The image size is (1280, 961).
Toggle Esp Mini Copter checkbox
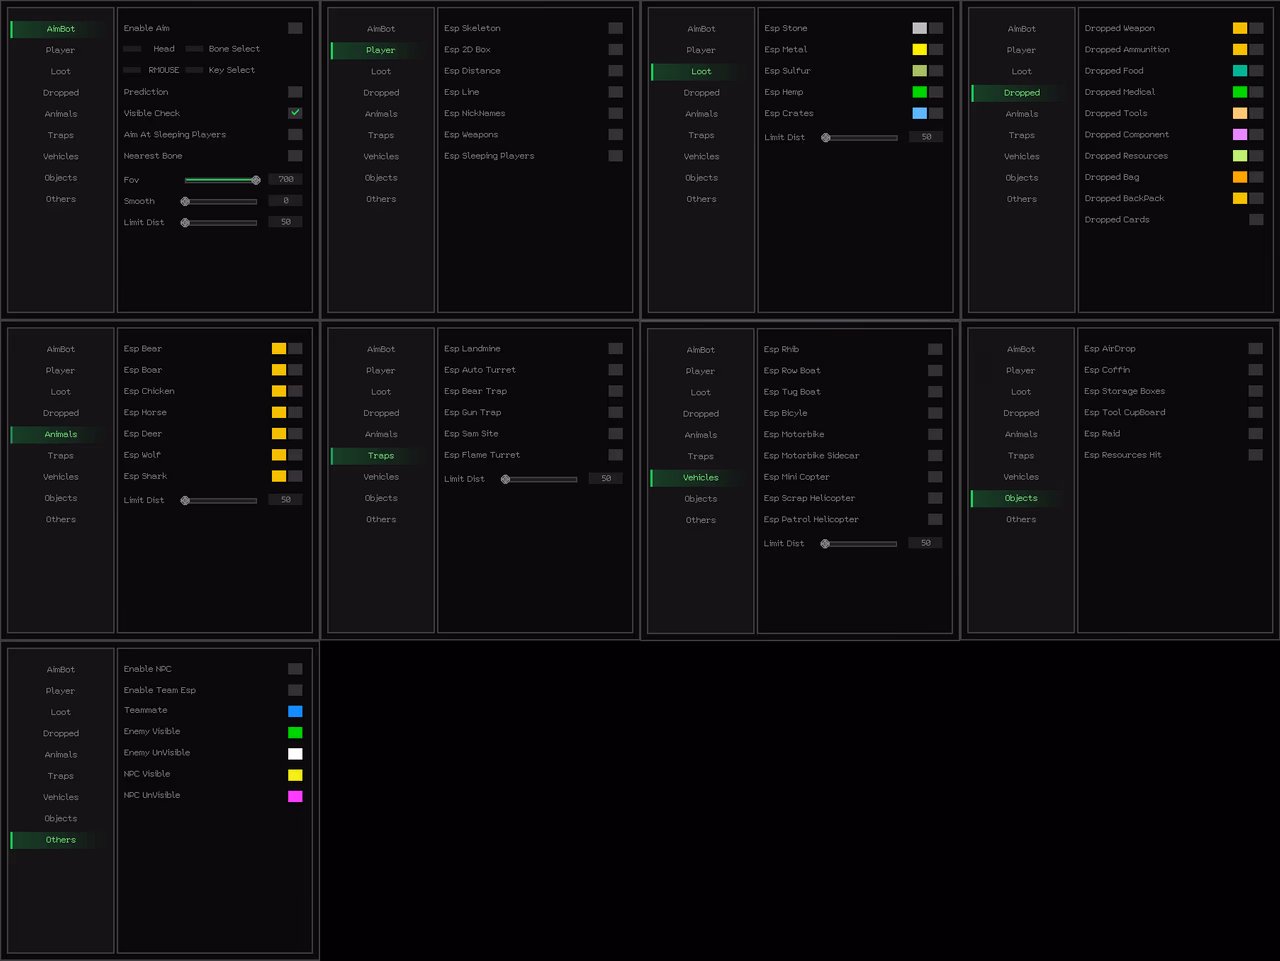coord(935,477)
